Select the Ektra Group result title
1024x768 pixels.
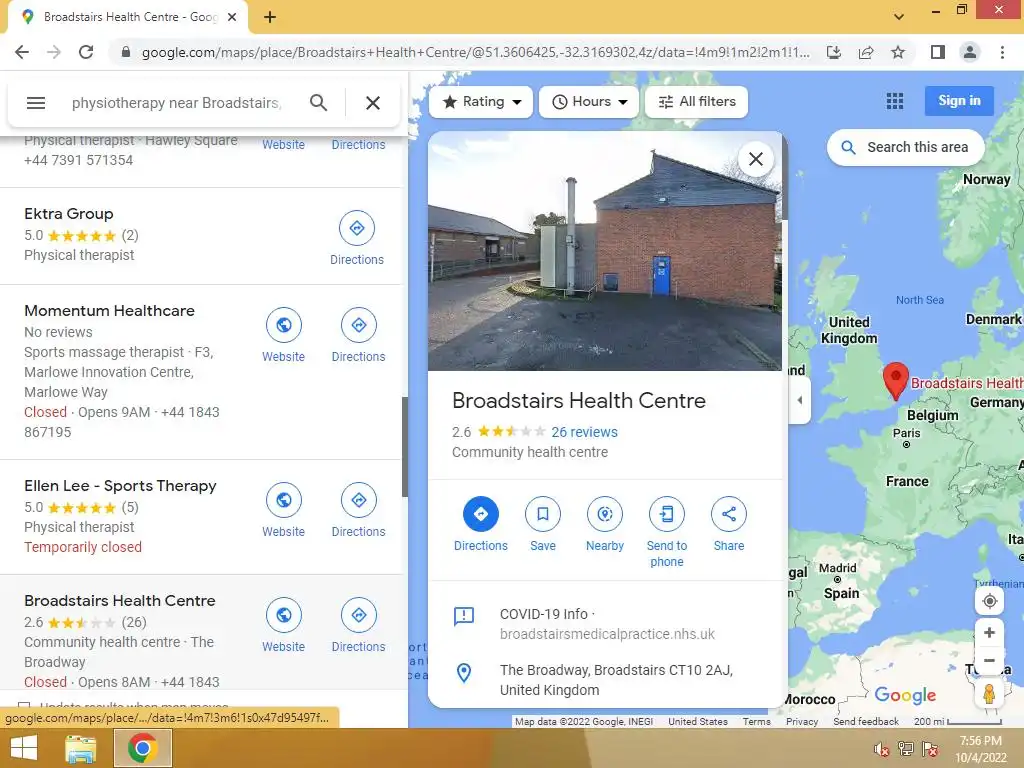69,214
